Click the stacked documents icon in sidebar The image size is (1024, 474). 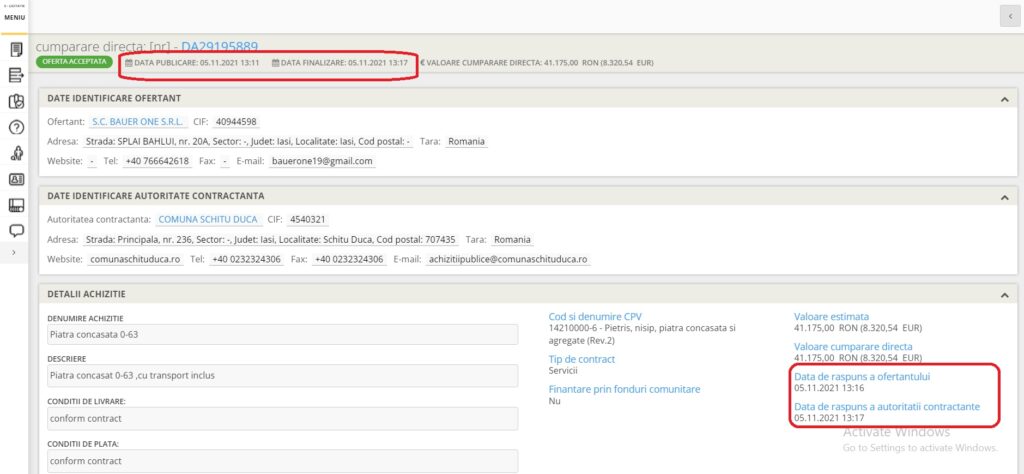[x=15, y=101]
